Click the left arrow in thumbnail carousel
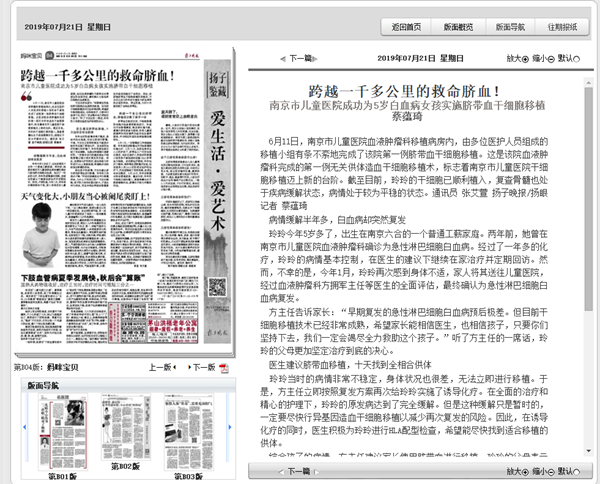Viewport: 600px width, 484px height. pos(23,428)
